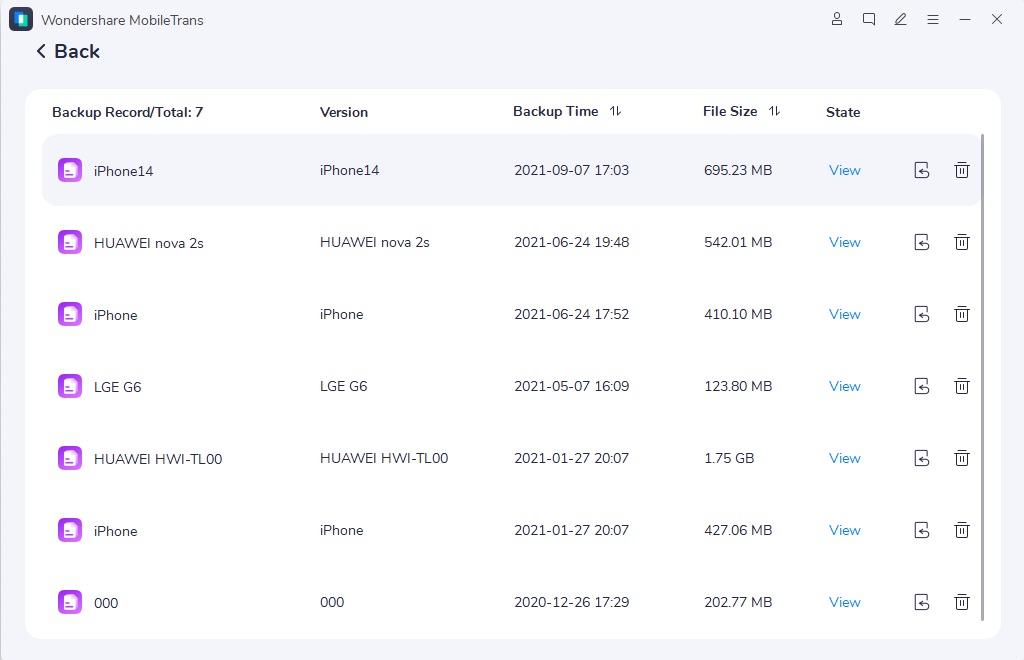This screenshot has width=1024, height=660.
Task: View the iPhone backup from 2021-06-24
Action: click(x=844, y=314)
